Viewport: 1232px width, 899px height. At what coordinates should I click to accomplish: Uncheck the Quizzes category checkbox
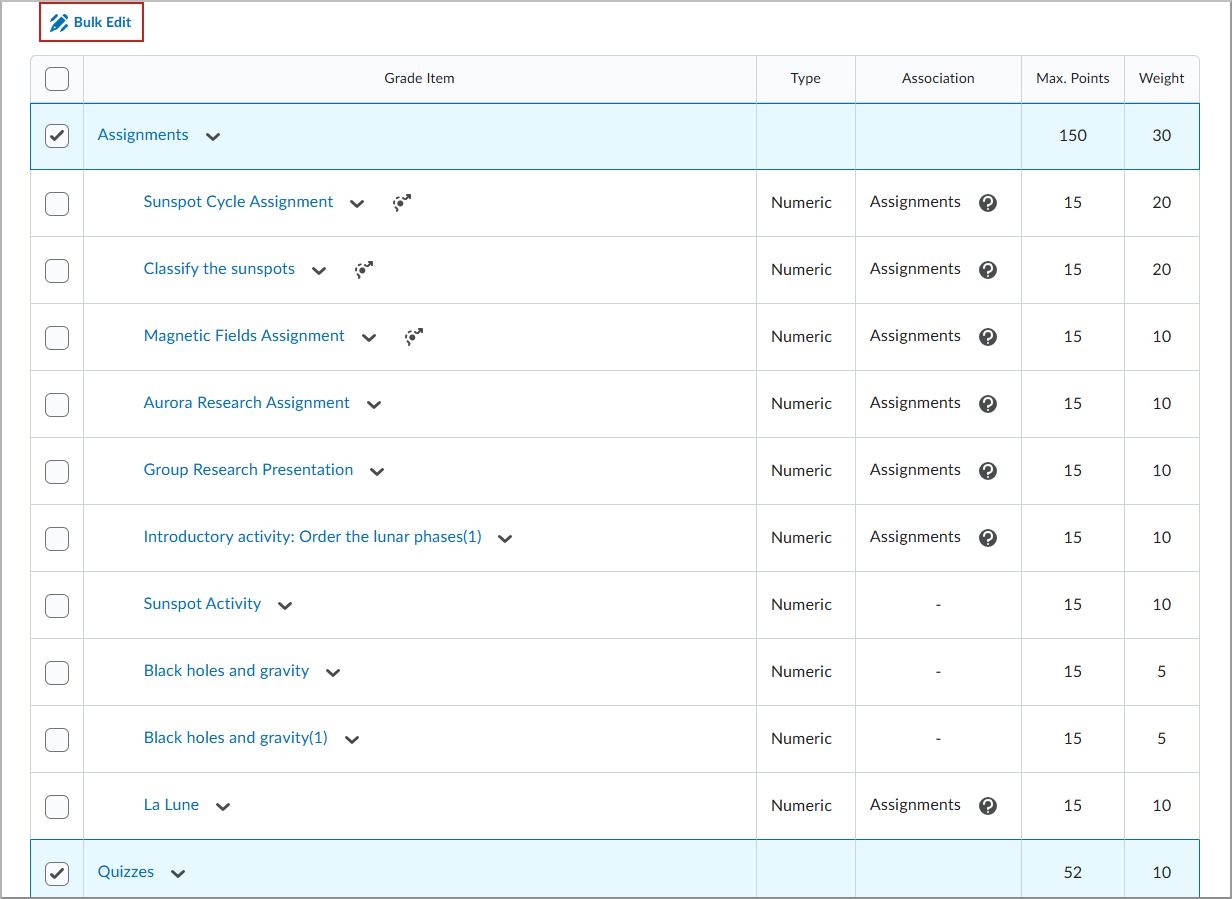point(57,873)
